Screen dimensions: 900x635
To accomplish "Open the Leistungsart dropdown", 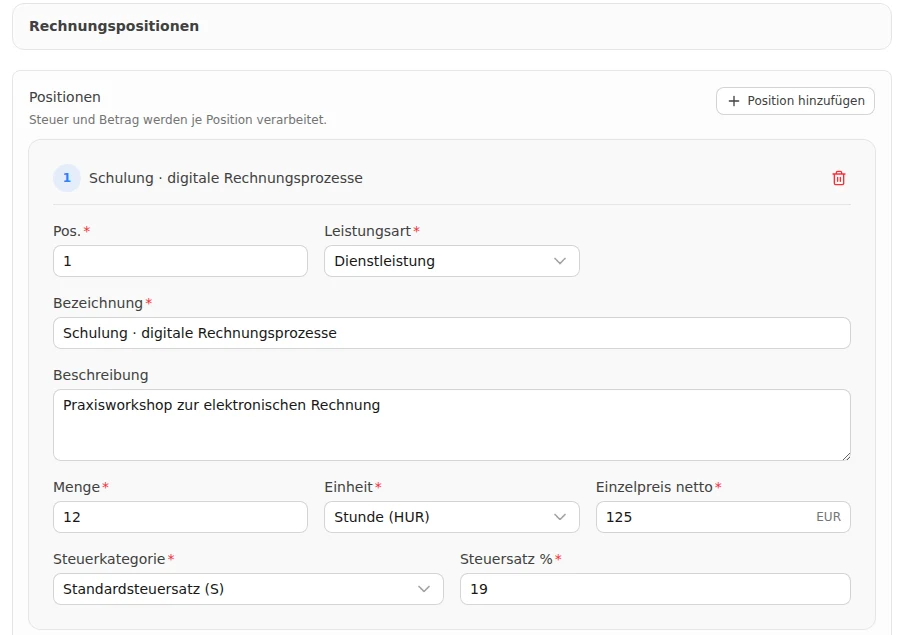I will [x=451, y=261].
